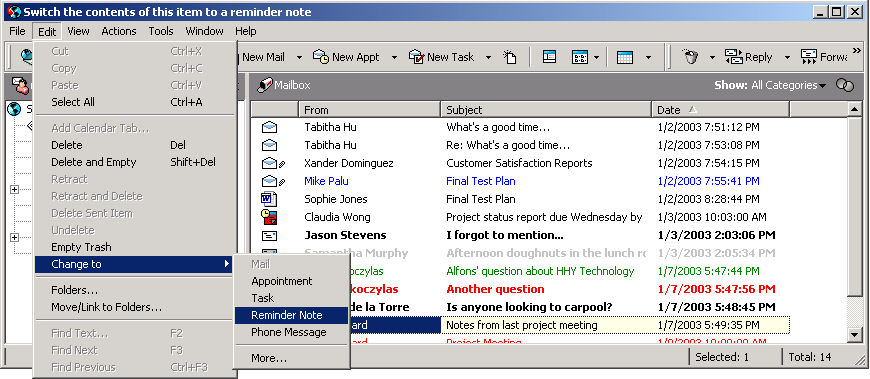The image size is (870, 379).
Task: Click the New Task button
Action: click(x=442, y=57)
